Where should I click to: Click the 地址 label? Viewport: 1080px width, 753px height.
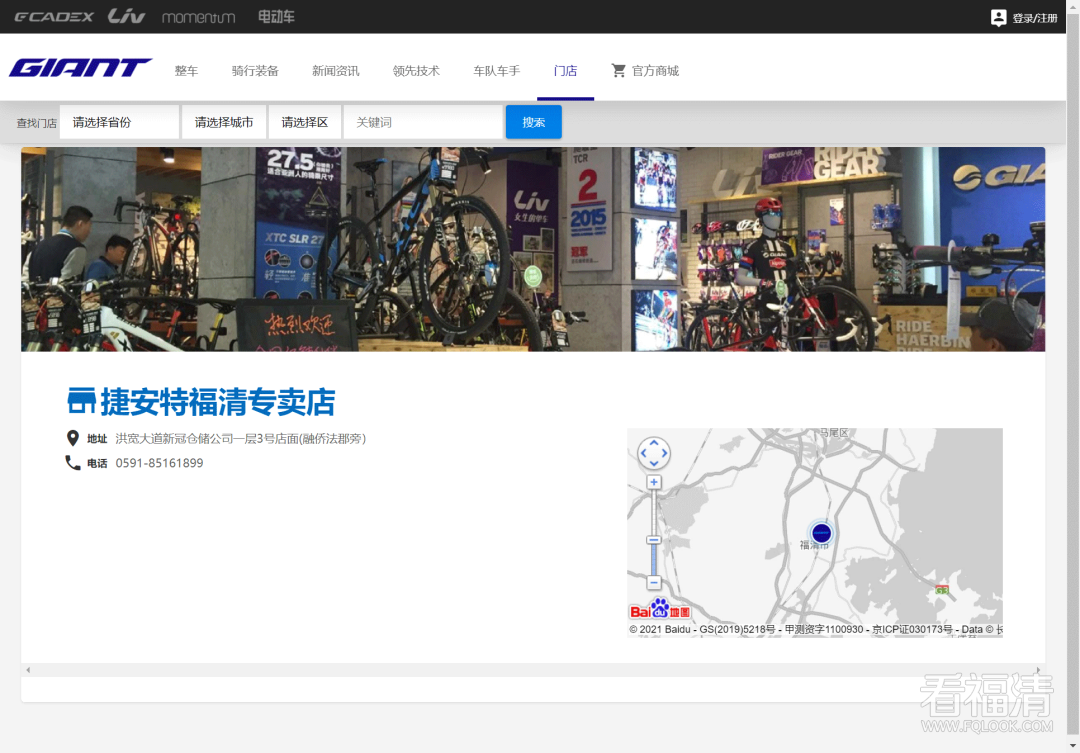97,439
